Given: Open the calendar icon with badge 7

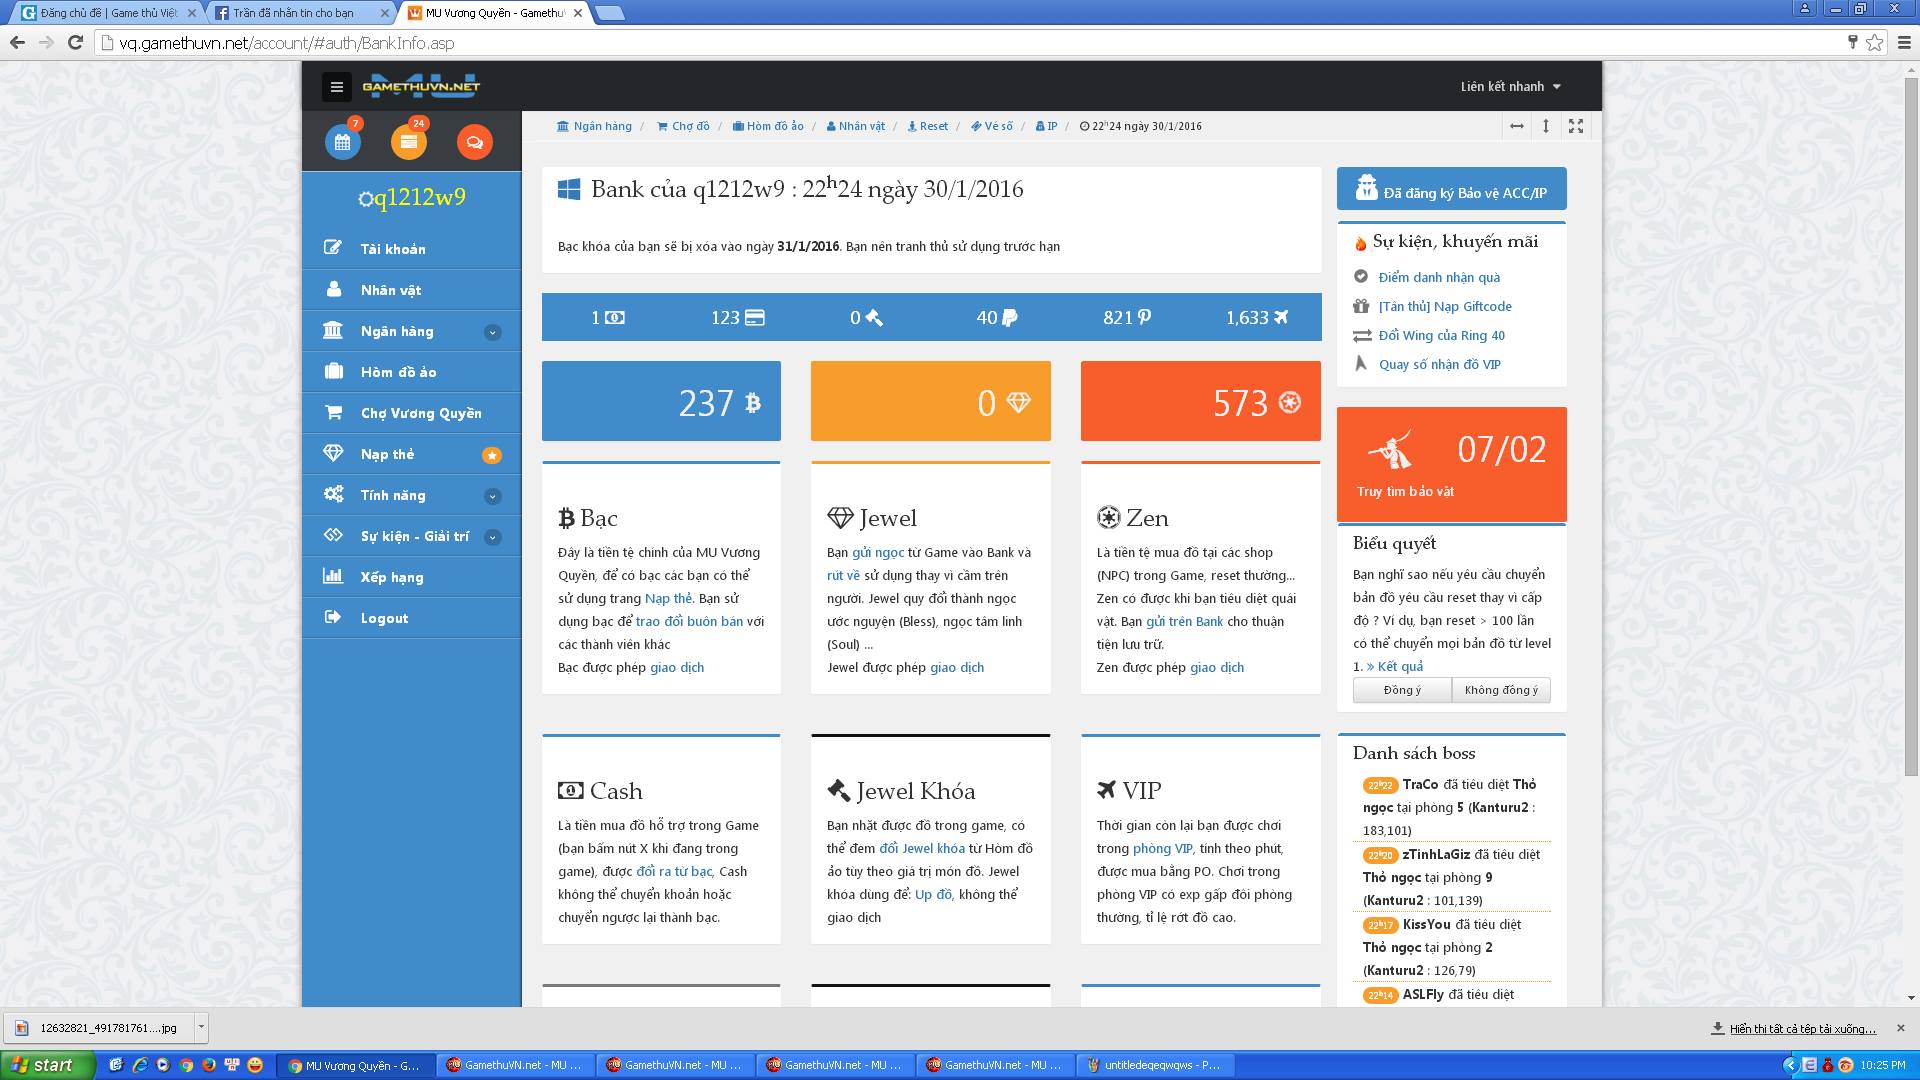Looking at the screenshot, I should [342, 142].
